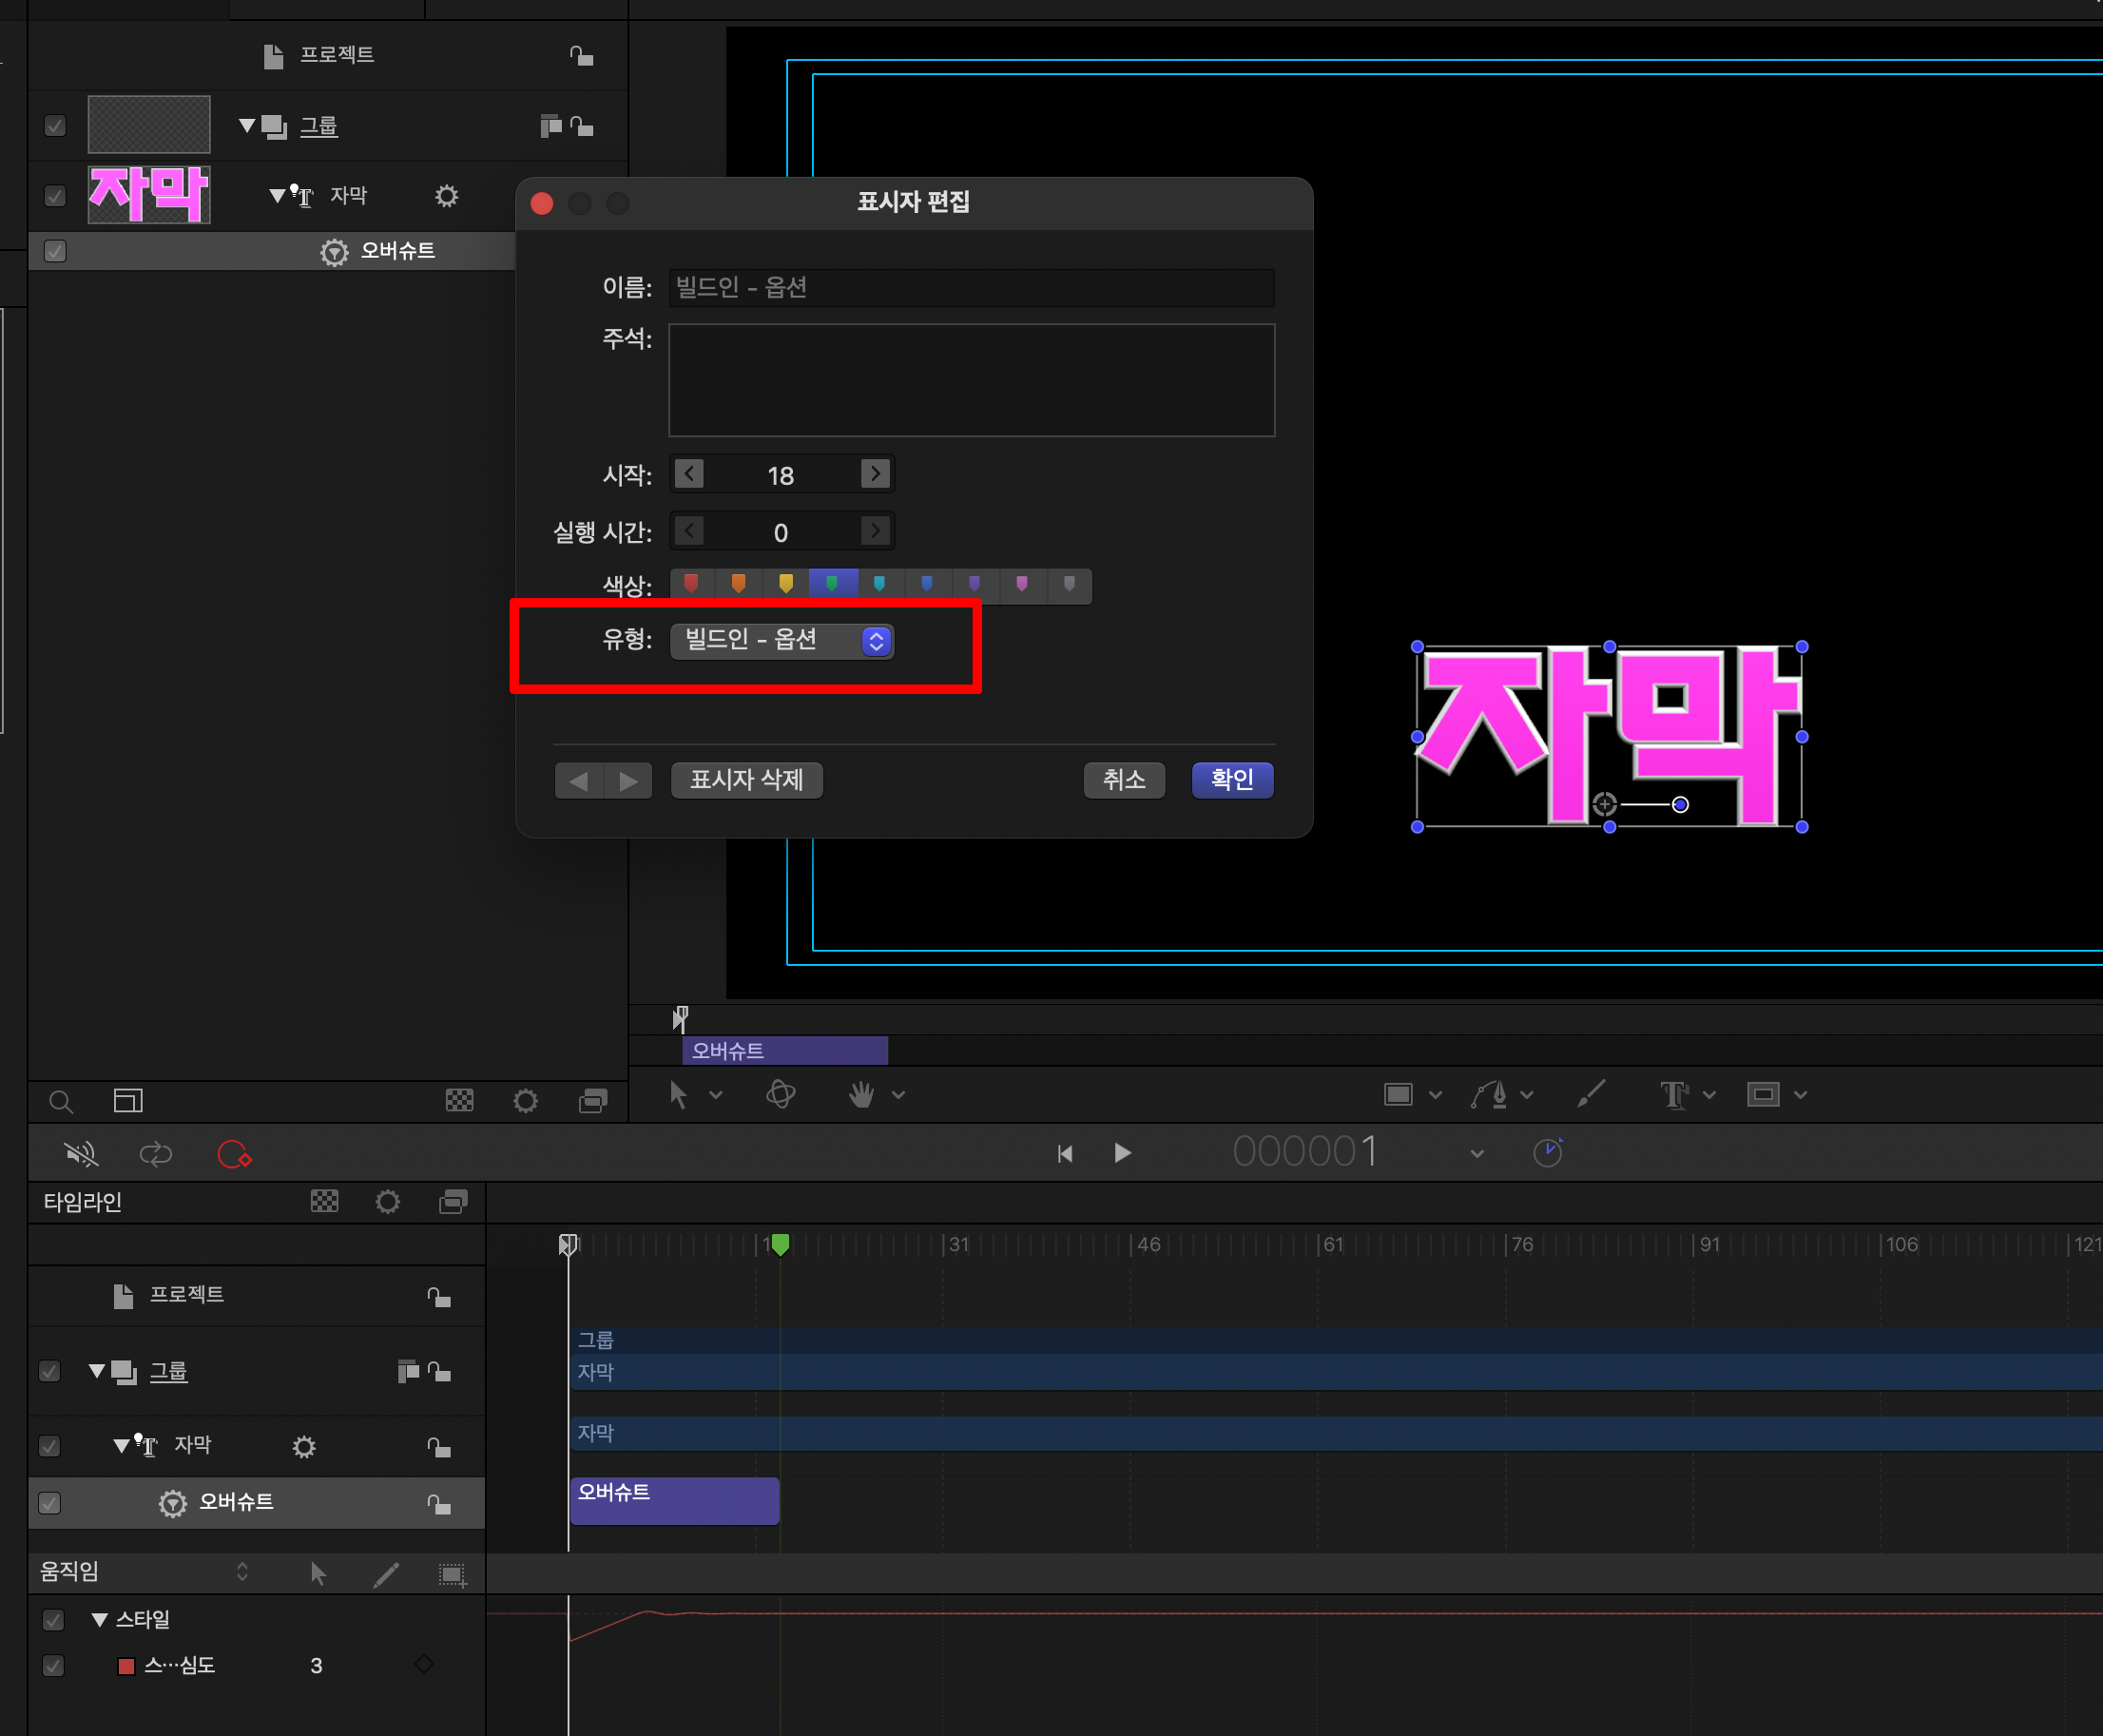Click the 표시자 삭제 button
Screen dimensions: 2103x1736
tap(746, 780)
